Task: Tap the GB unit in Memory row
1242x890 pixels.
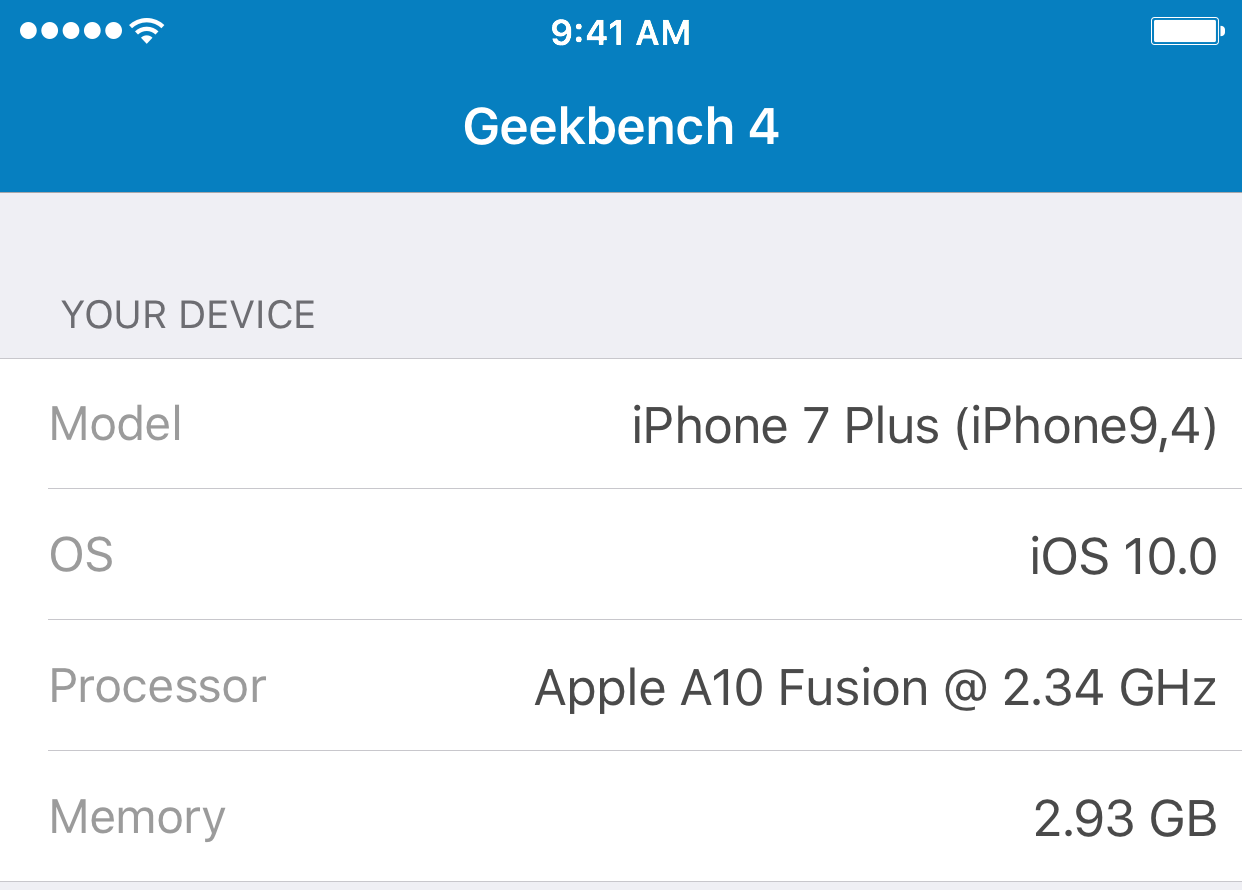Action: click(1184, 819)
